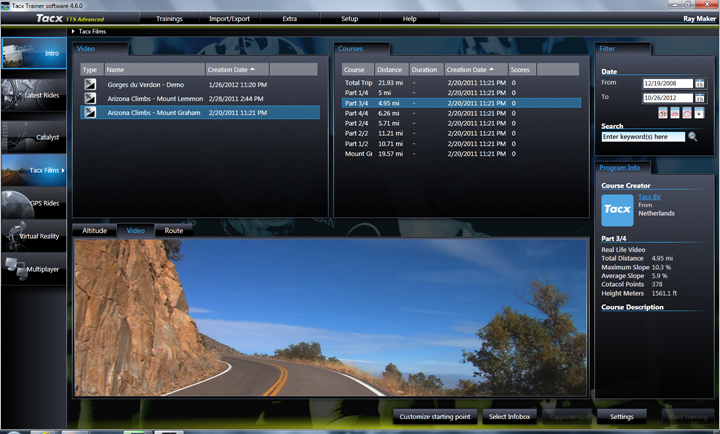This screenshot has width=720, height=434.
Task: Select the Mount Gr 19.57 mi course row
Action: 461,153
